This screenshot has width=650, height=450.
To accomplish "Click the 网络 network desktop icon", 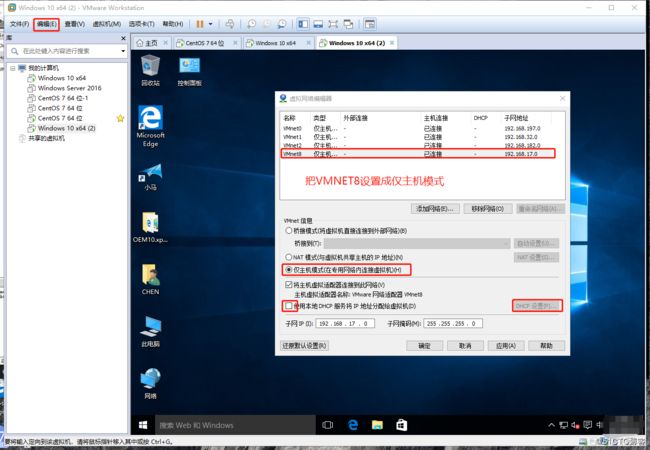I will (150, 383).
